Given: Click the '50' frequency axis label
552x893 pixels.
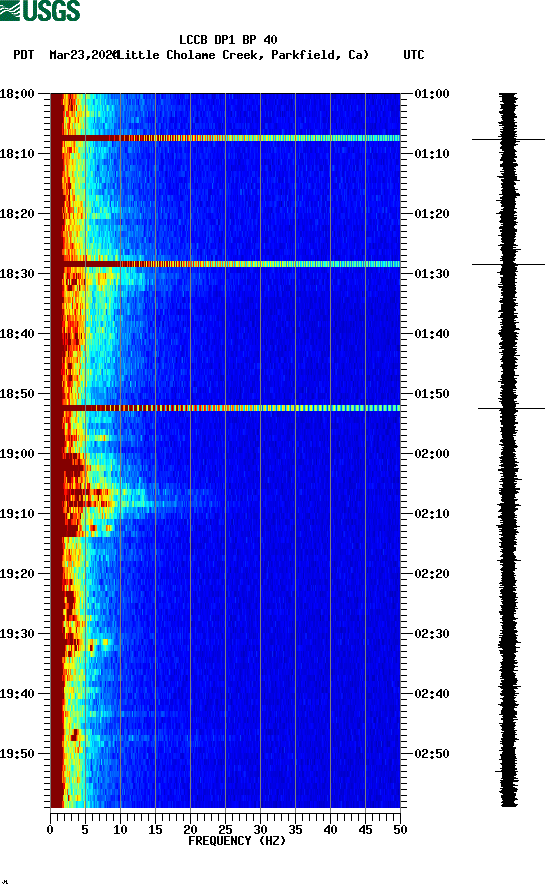Looking at the screenshot, I should (400, 830).
